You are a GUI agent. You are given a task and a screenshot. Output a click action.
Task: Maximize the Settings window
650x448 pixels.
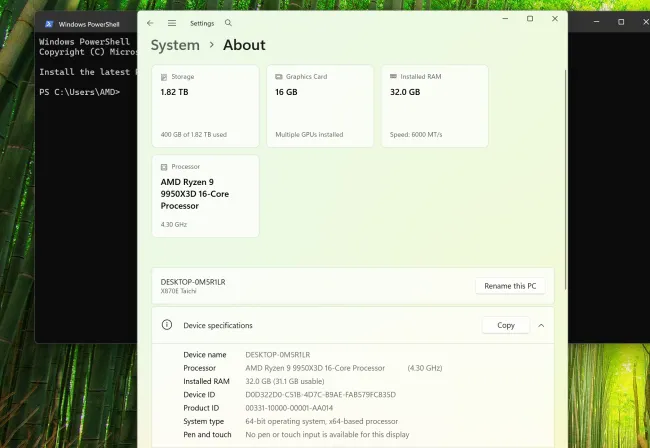530,19
